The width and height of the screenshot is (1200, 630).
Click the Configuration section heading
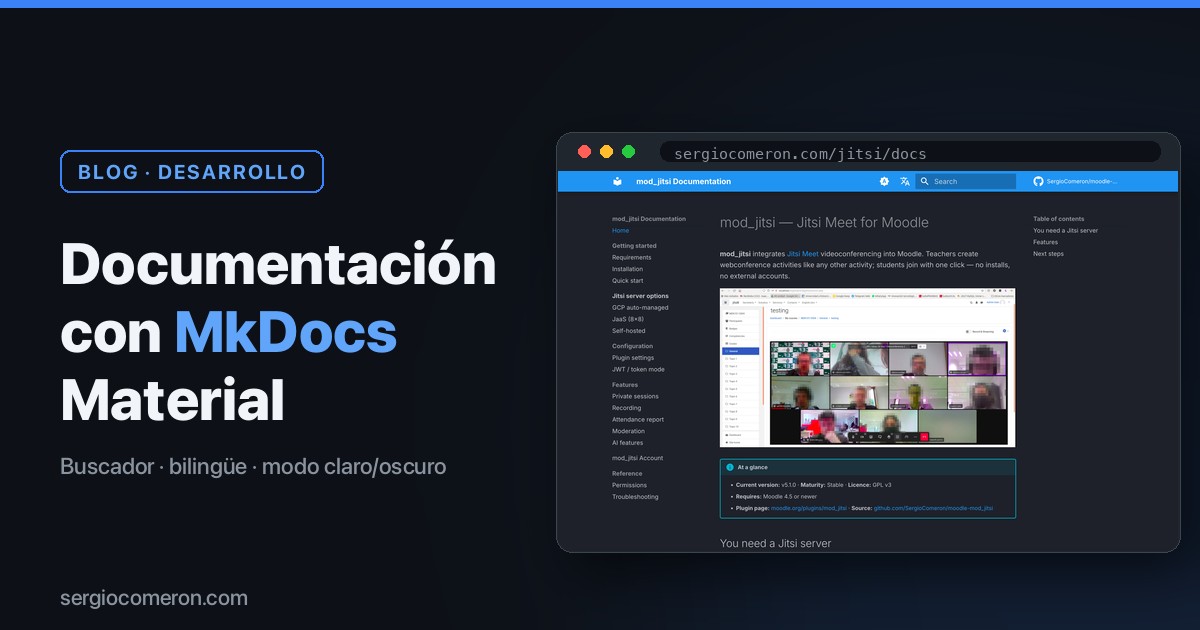click(x=632, y=346)
